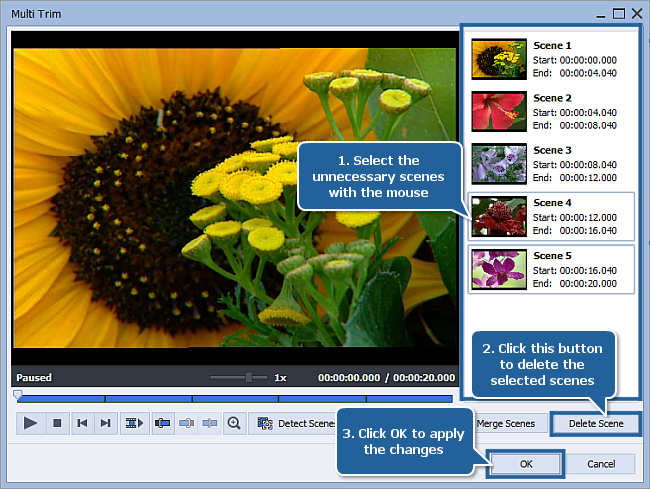Click the "Scene 4" title text
The height and width of the screenshot is (489, 650).
click(552, 203)
